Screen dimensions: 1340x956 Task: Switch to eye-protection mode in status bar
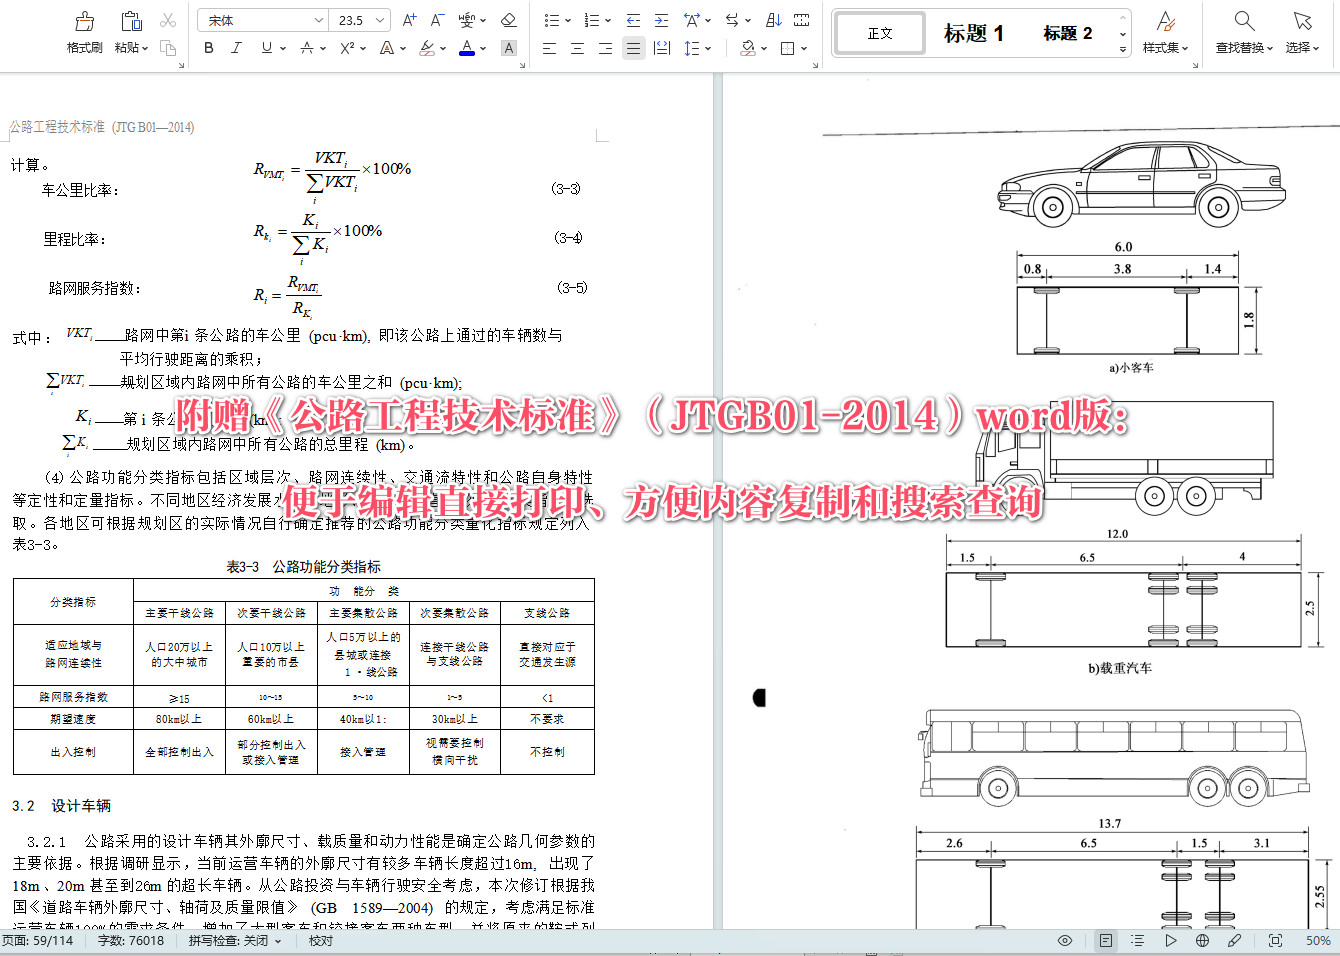(x=1065, y=941)
